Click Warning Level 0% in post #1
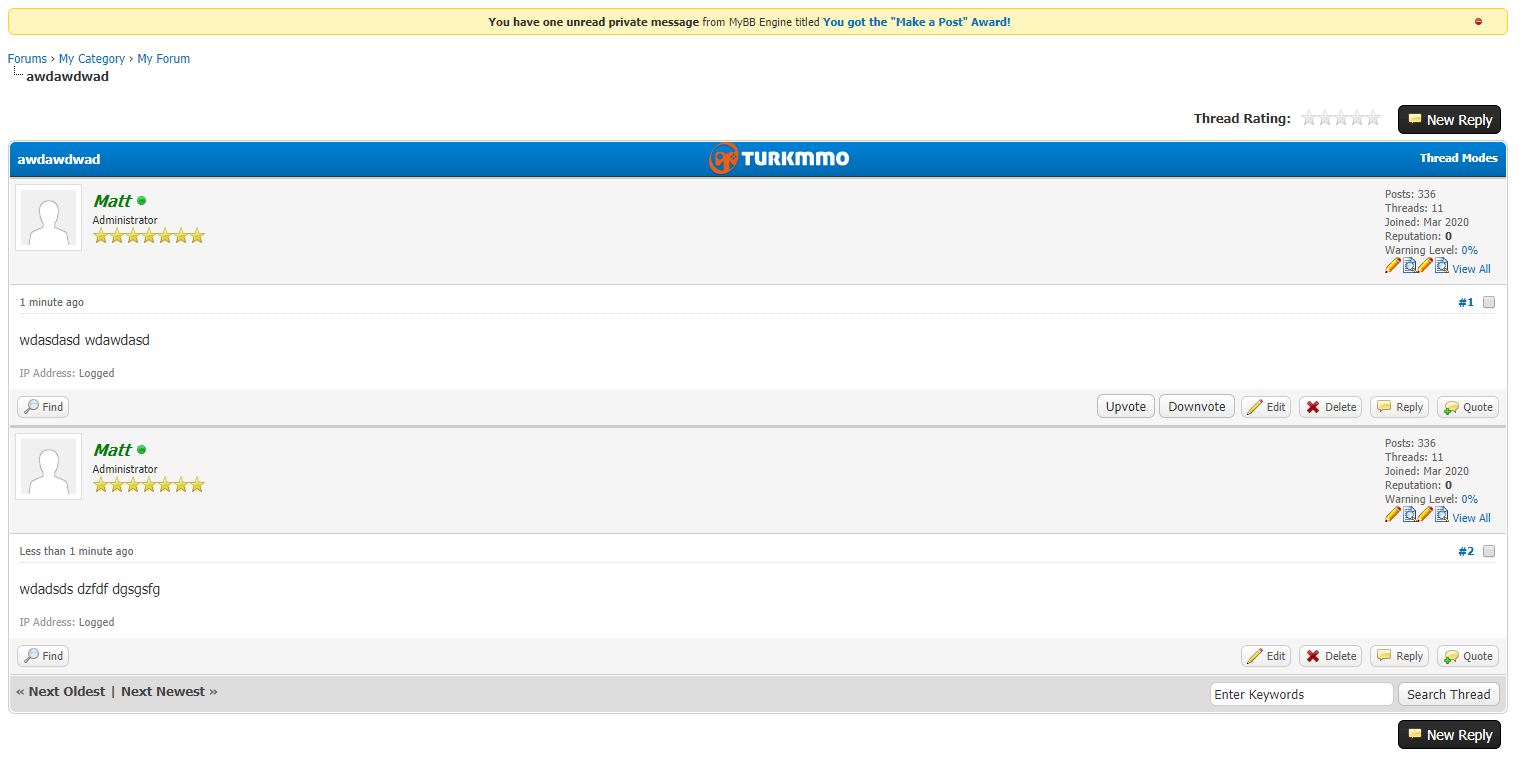This screenshot has height=765, width=1520. pos(1469,250)
